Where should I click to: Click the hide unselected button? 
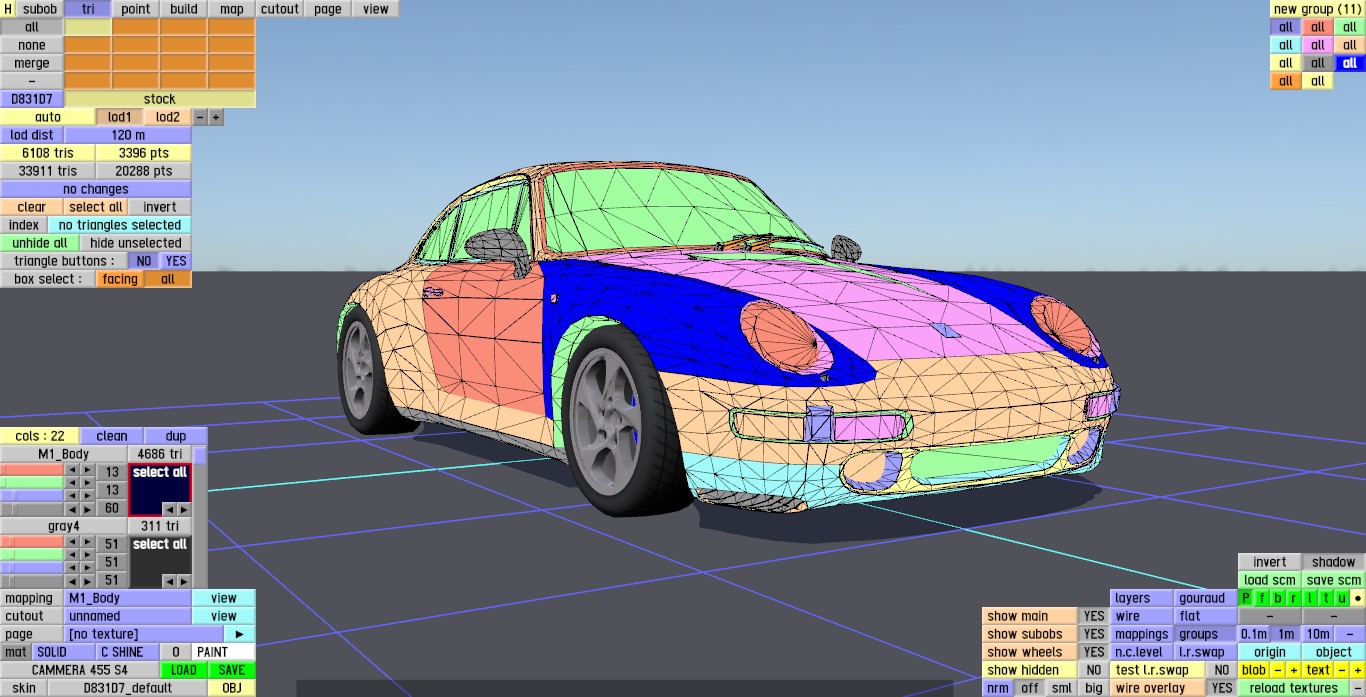(x=136, y=243)
